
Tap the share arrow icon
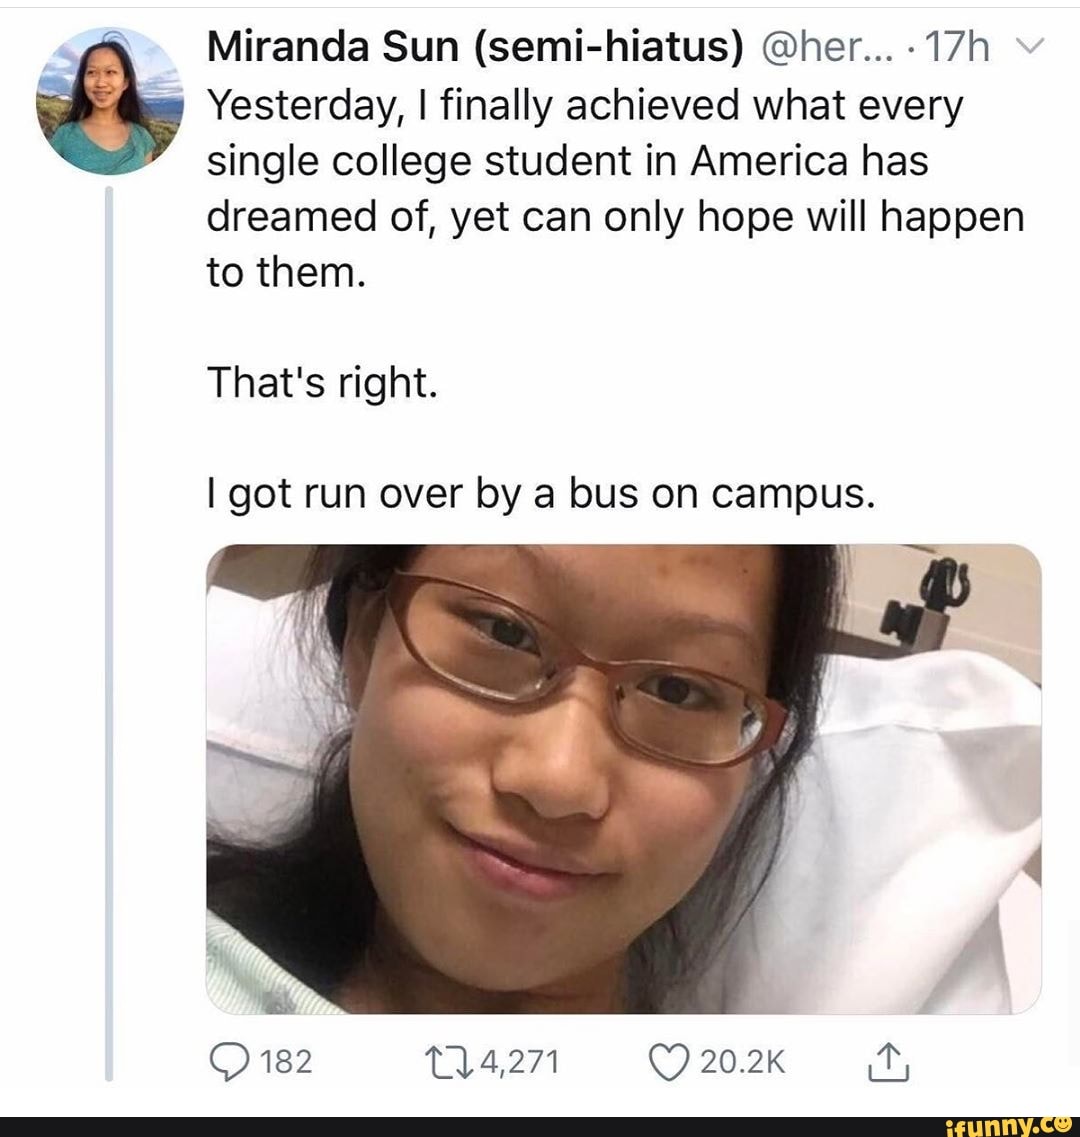[888, 1062]
